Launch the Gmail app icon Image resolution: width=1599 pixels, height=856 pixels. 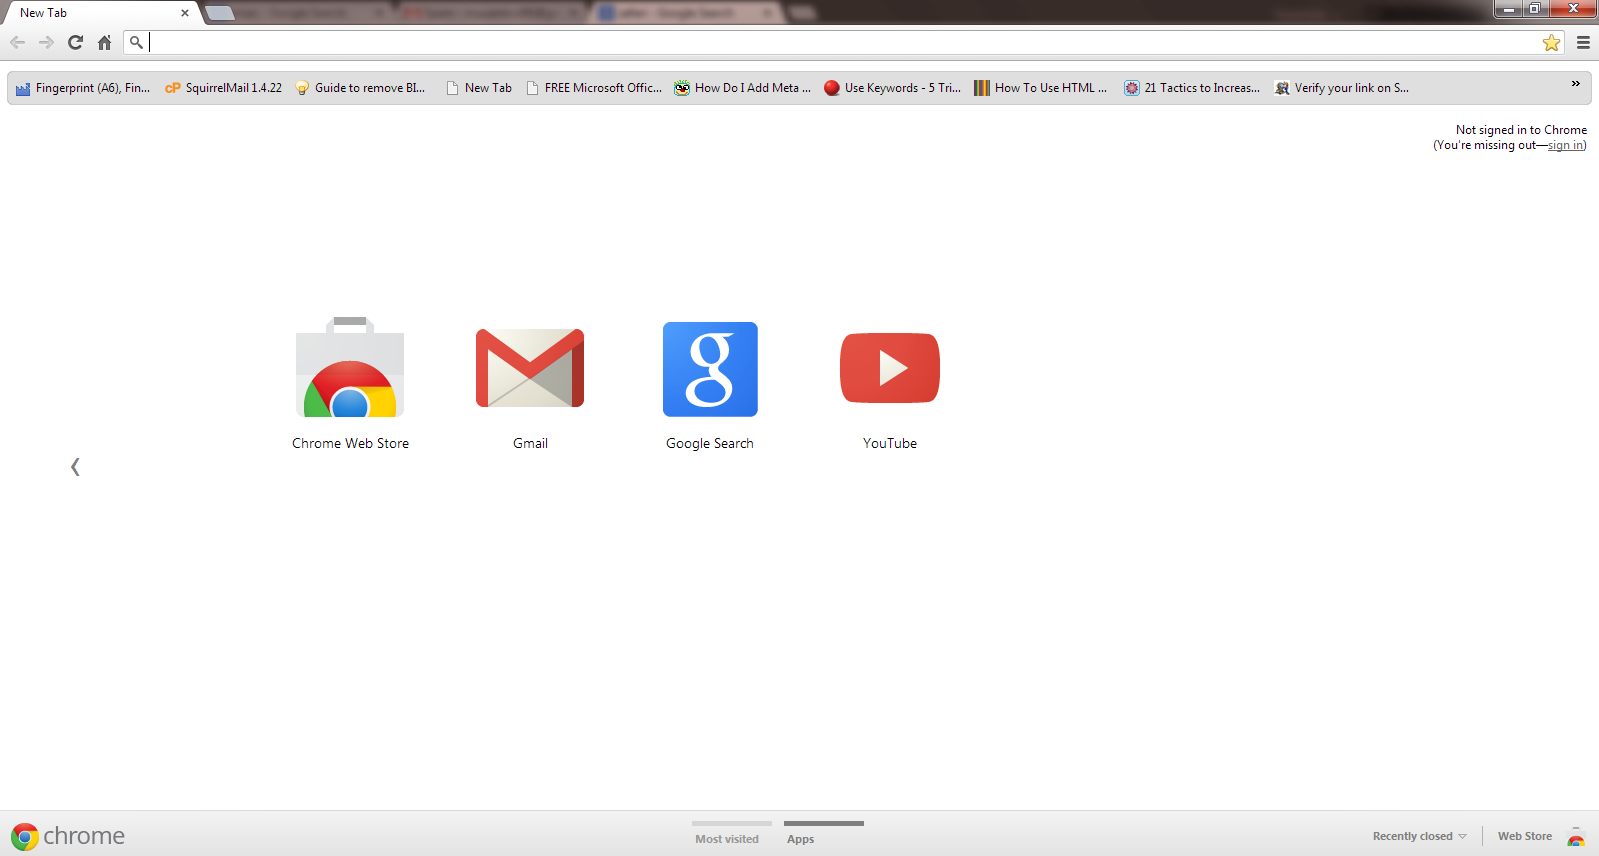point(530,368)
